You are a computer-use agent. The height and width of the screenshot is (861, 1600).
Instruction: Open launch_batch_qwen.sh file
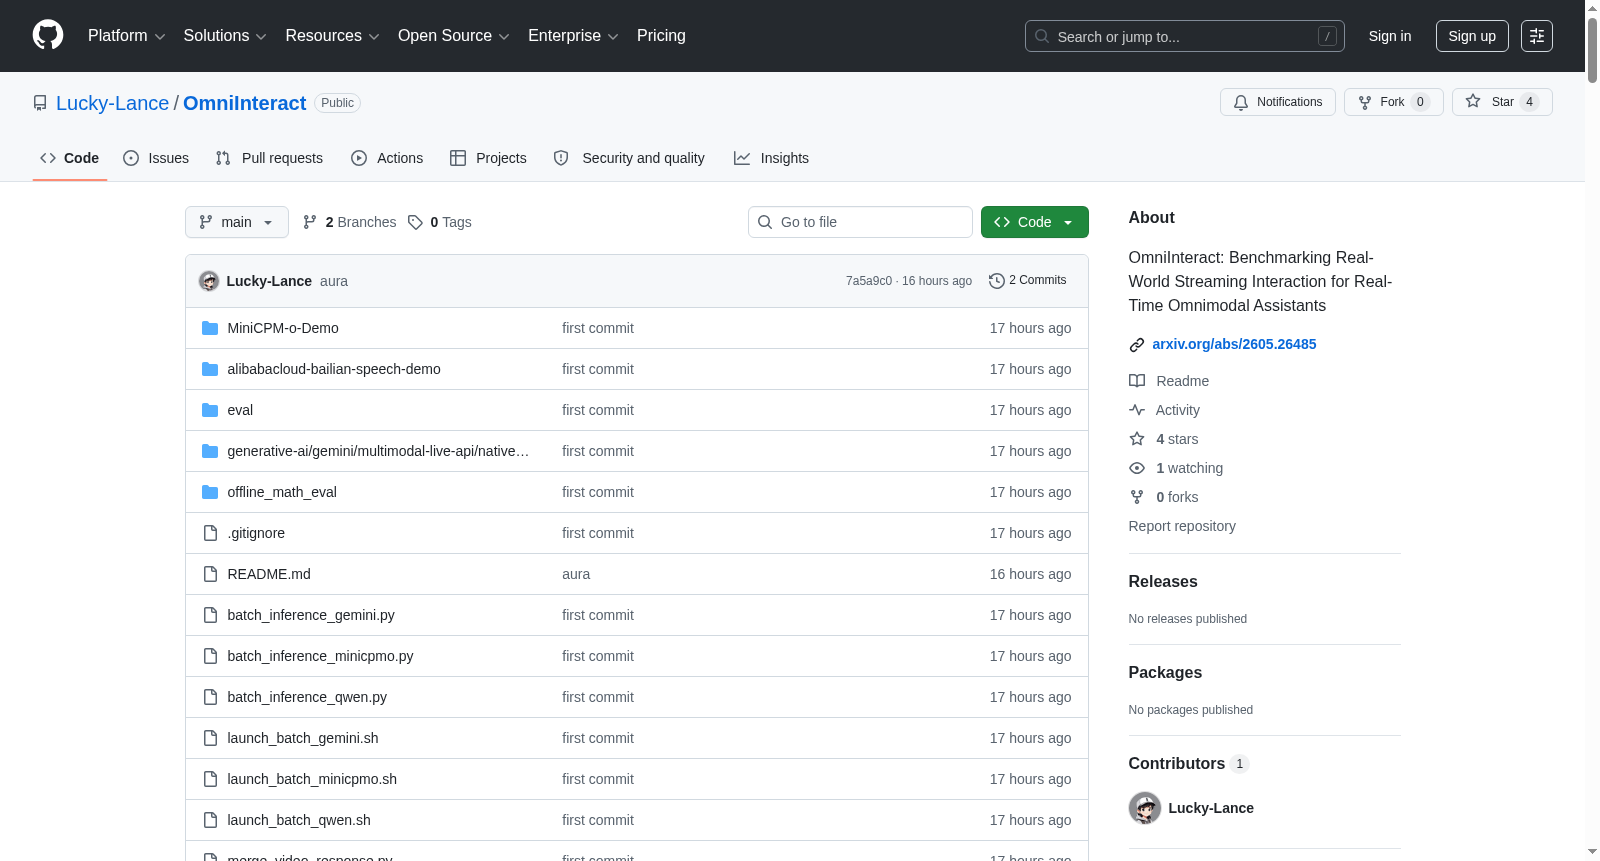click(x=299, y=820)
